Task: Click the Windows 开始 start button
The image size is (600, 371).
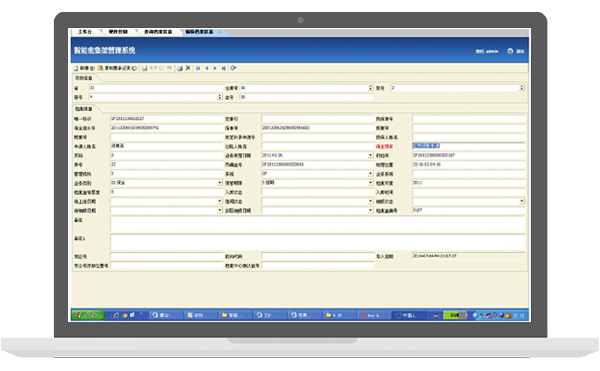Action: pyautogui.click(x=88, y=315)
